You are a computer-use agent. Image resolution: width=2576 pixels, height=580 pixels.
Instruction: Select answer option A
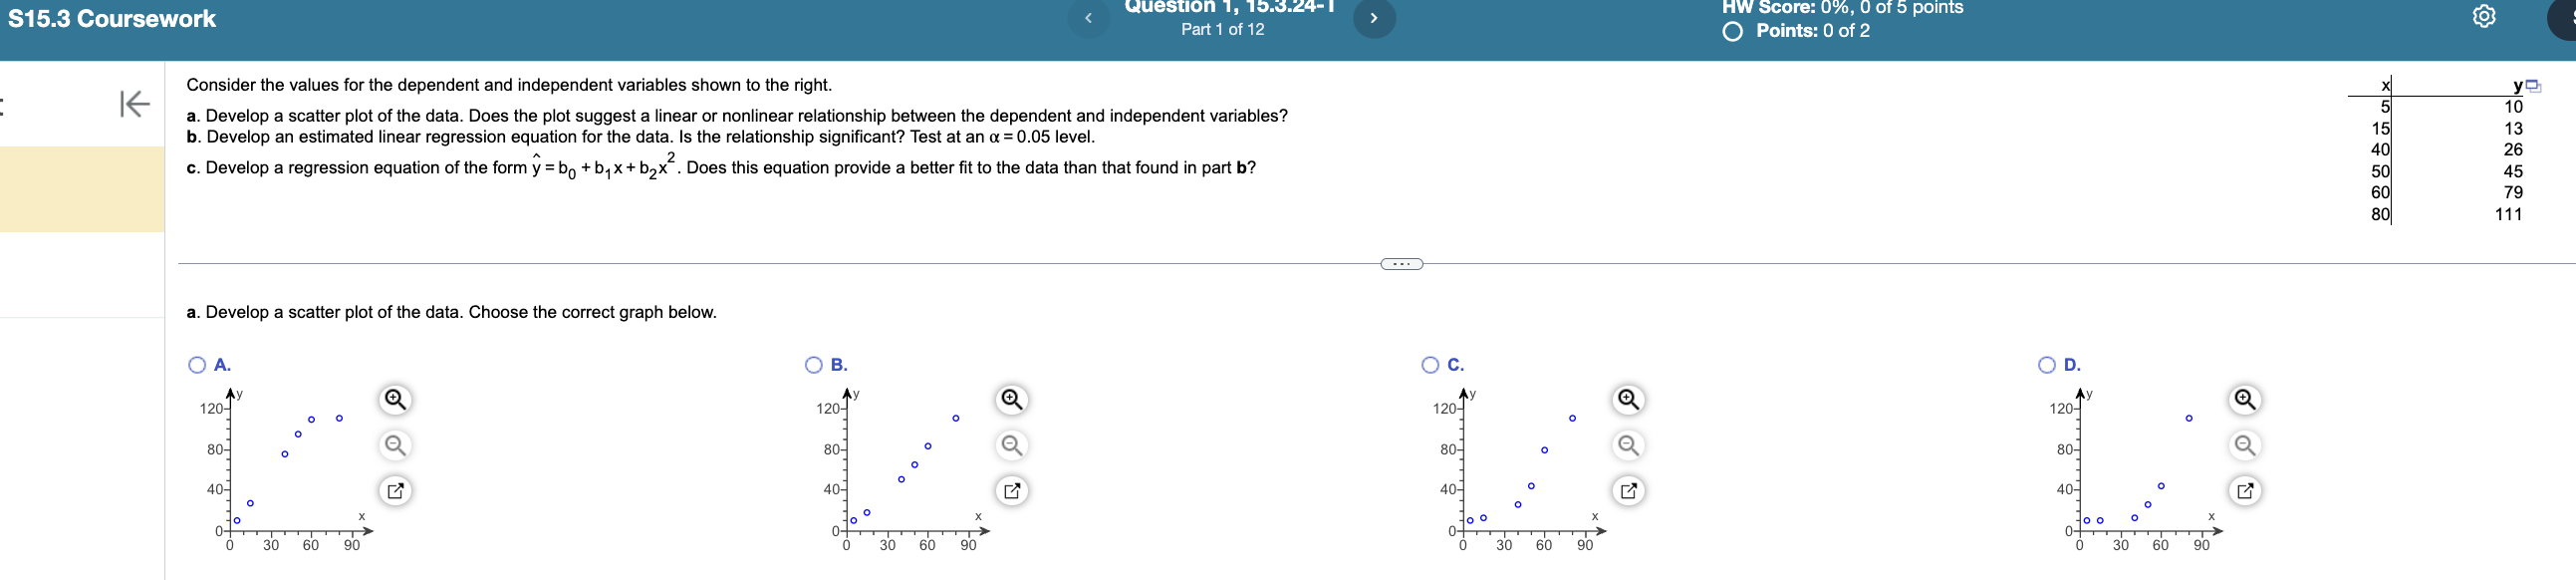pos(197,365)
